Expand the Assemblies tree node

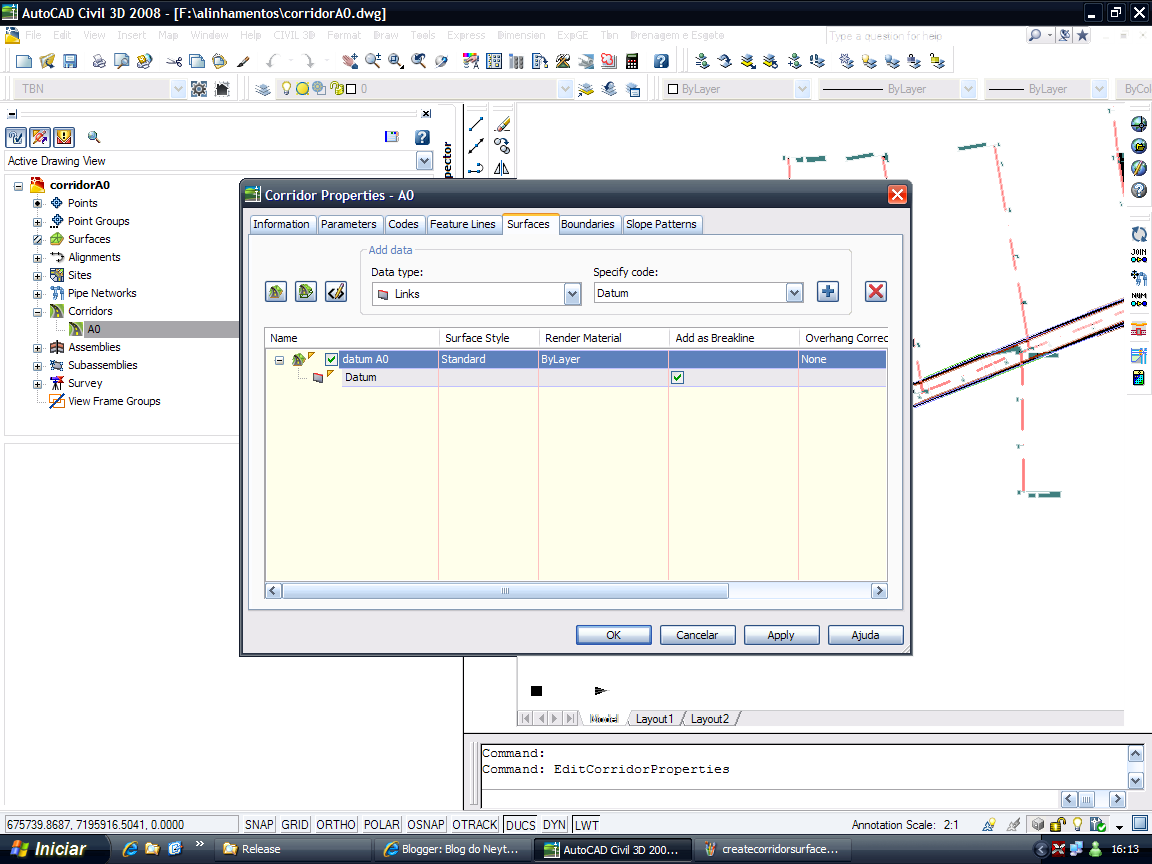coord(37,348)
